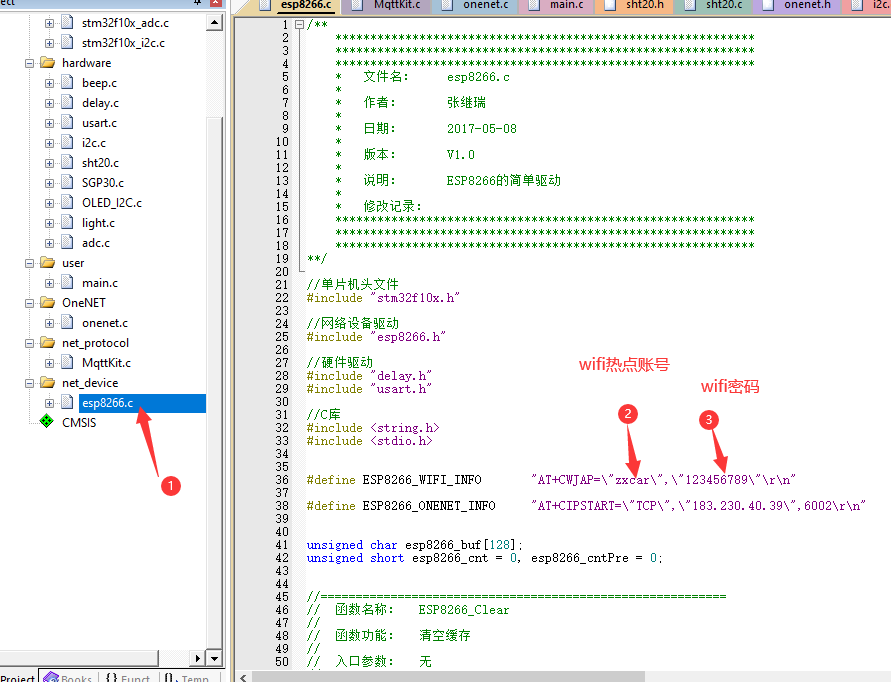Expand the stm32f10x_adc.c tree node
The height and width of the screenshot is (682, 891).
[49, 23]
